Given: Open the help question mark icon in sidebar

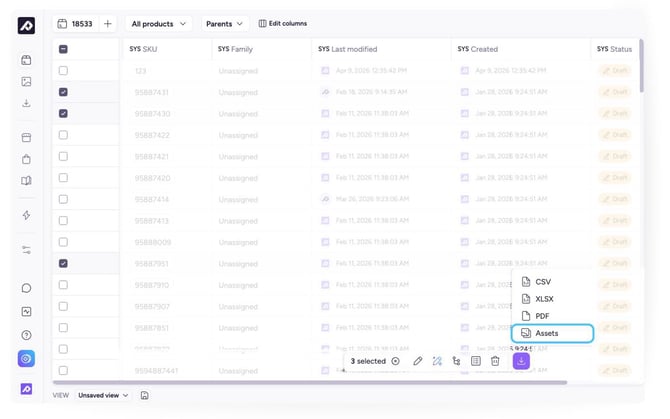Looking at the screenshot, I should [26, 335].
